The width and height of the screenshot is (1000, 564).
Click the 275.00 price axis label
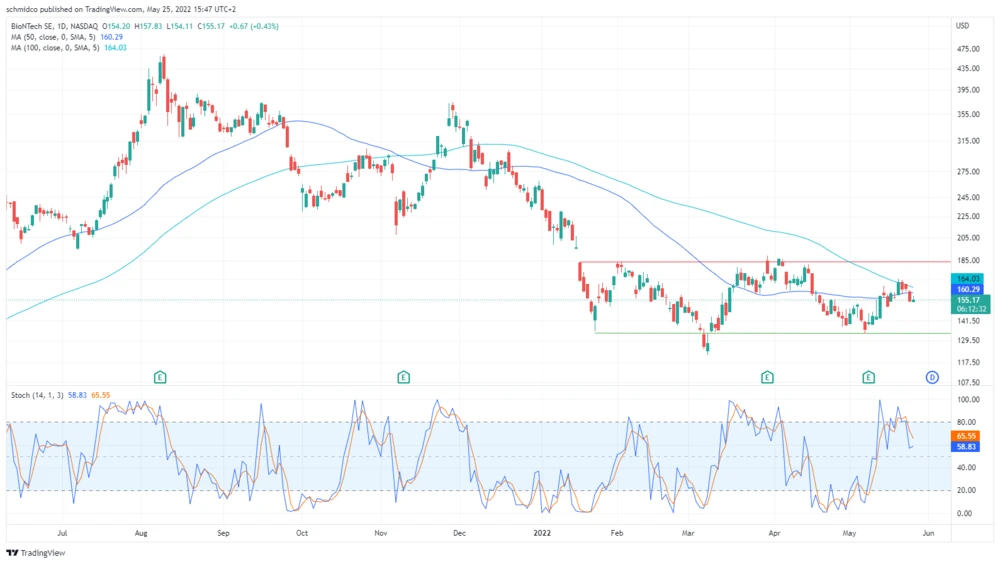968,172
